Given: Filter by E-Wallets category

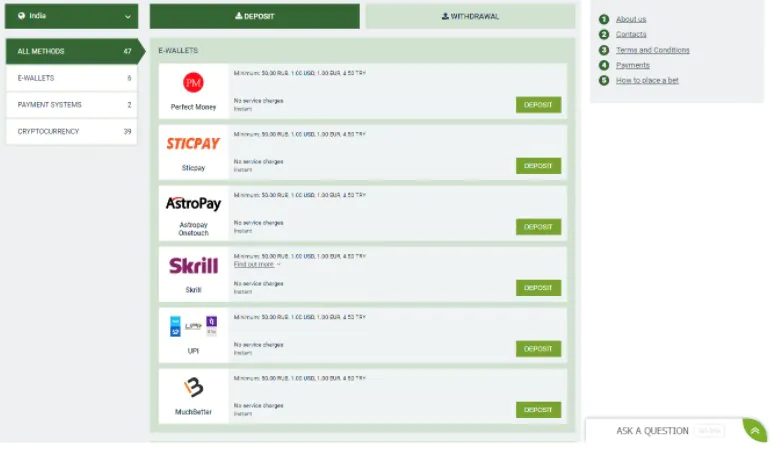Looking at the screenshot, I should 71,78.
